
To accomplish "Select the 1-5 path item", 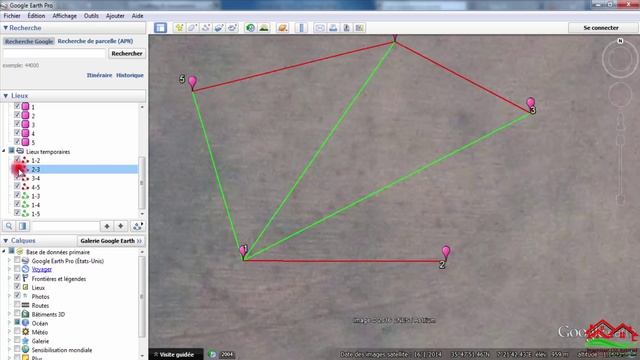I will 36,213.
